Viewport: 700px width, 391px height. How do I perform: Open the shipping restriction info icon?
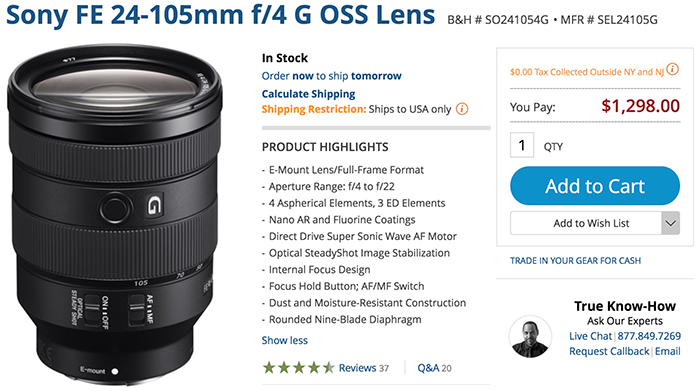tap(462, 109)
